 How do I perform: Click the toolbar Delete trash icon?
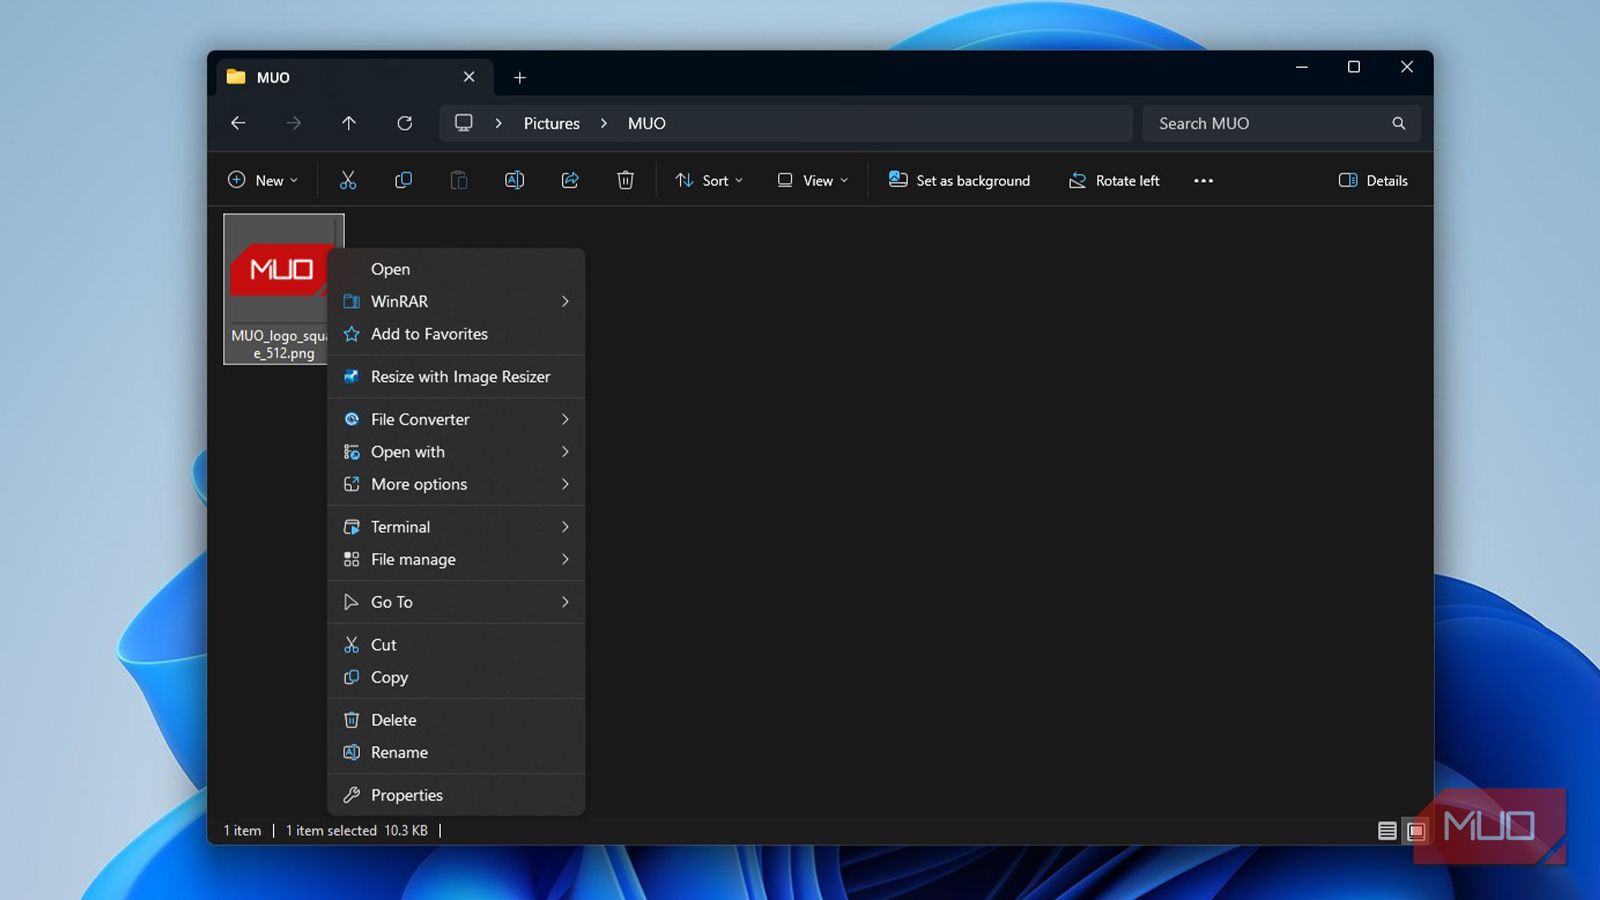click(x=625, y=180)
